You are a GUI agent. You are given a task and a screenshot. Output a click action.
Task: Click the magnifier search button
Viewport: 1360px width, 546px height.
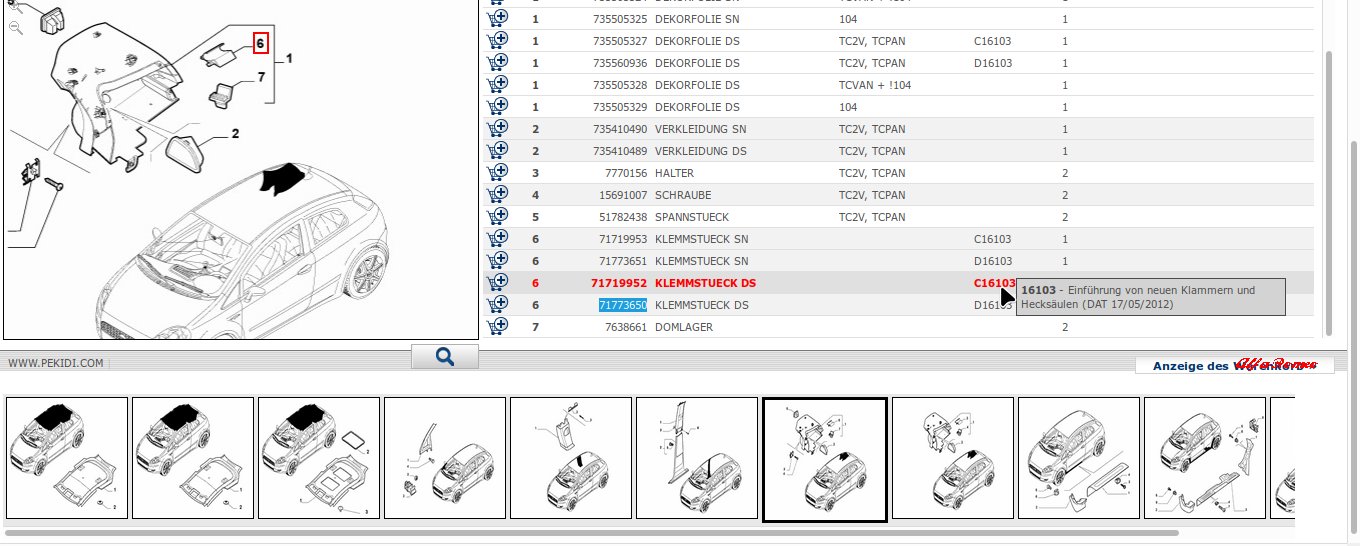click(445, 357)
